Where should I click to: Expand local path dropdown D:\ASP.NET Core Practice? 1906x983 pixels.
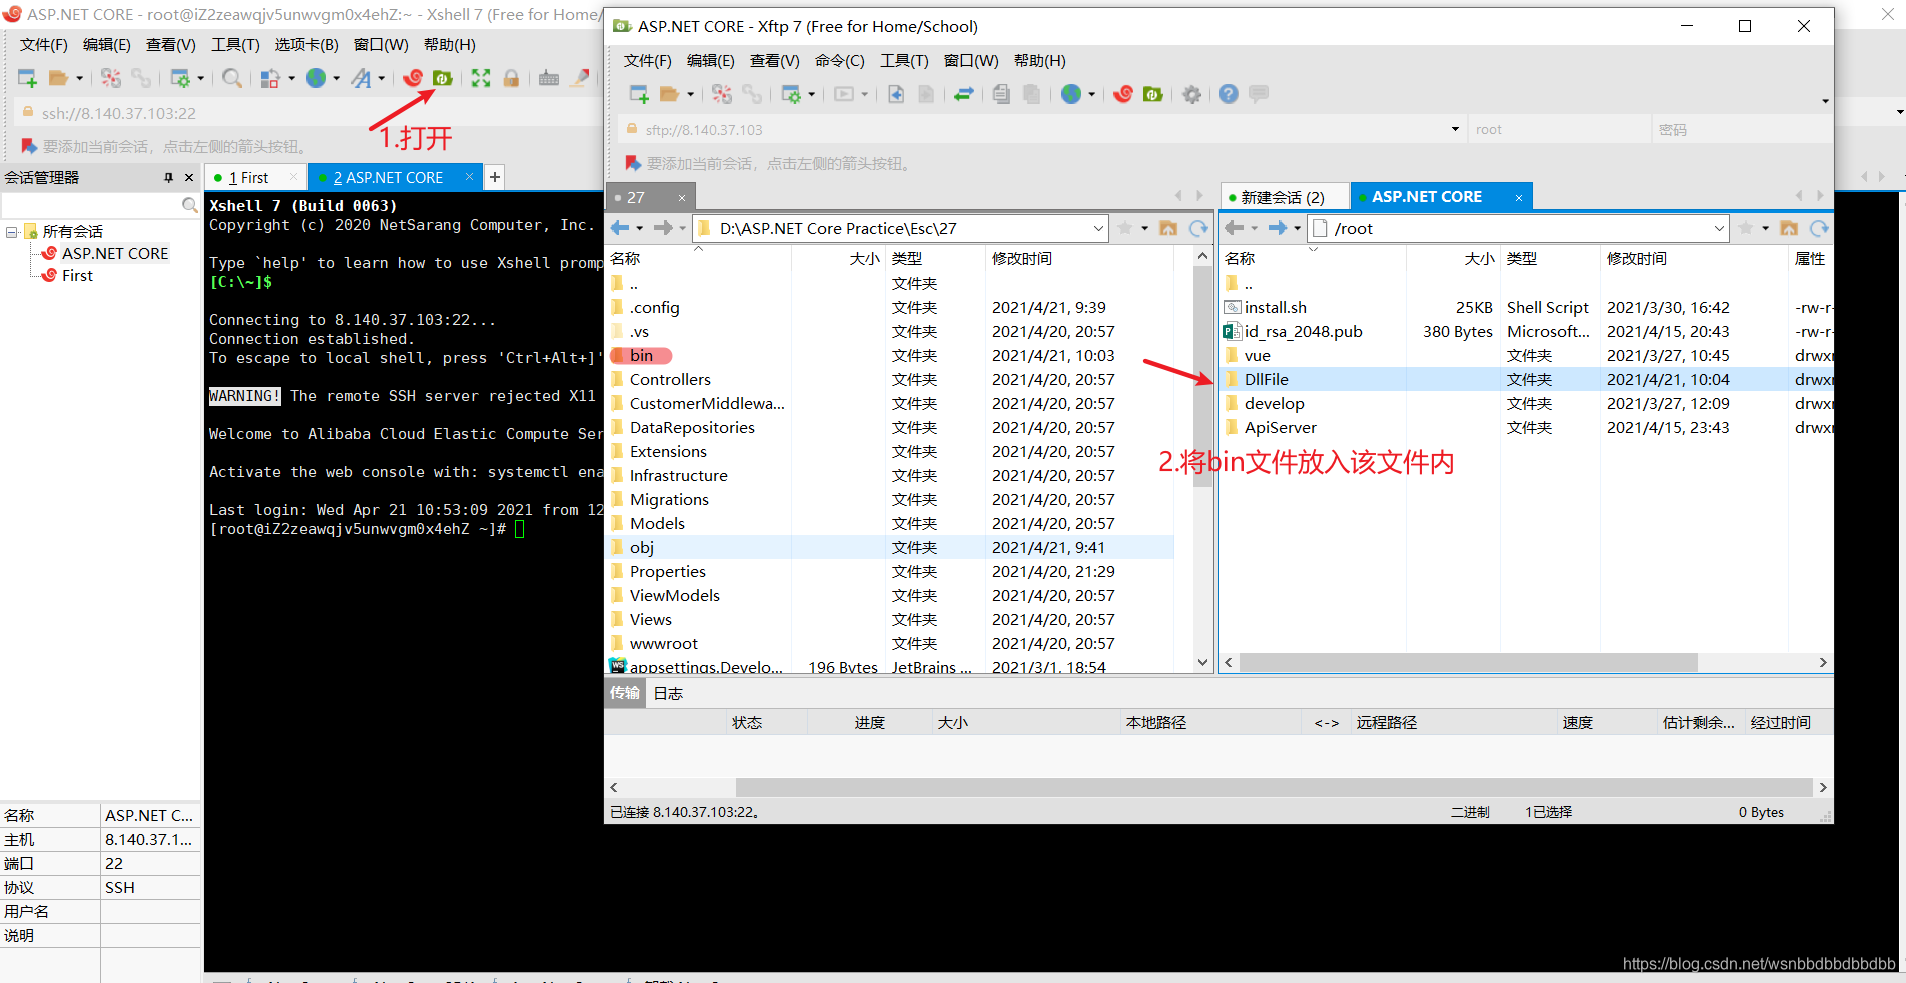(x=1098, y=228)
